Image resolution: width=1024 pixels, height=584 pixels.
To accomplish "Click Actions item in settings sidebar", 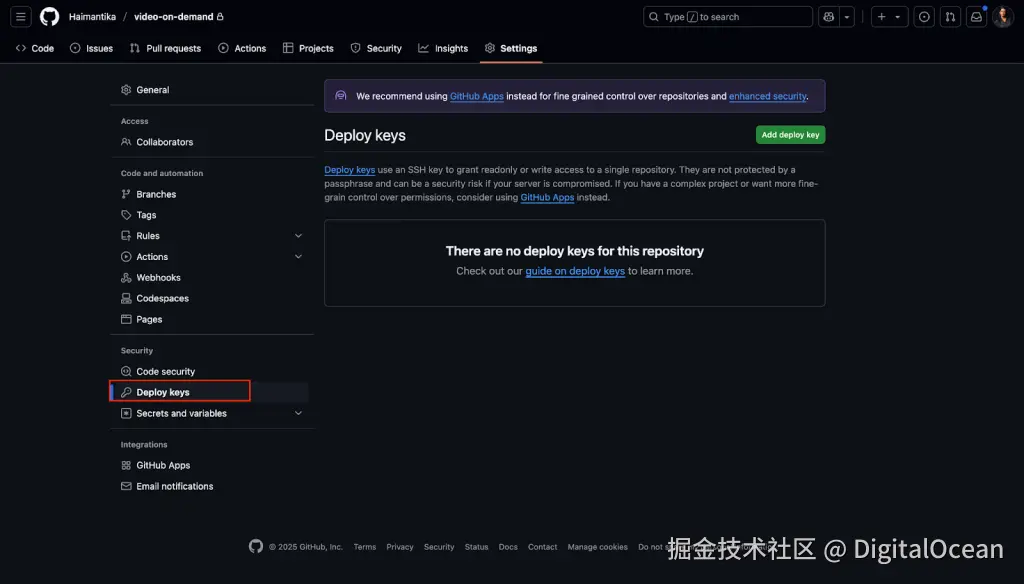I will 152,257.
